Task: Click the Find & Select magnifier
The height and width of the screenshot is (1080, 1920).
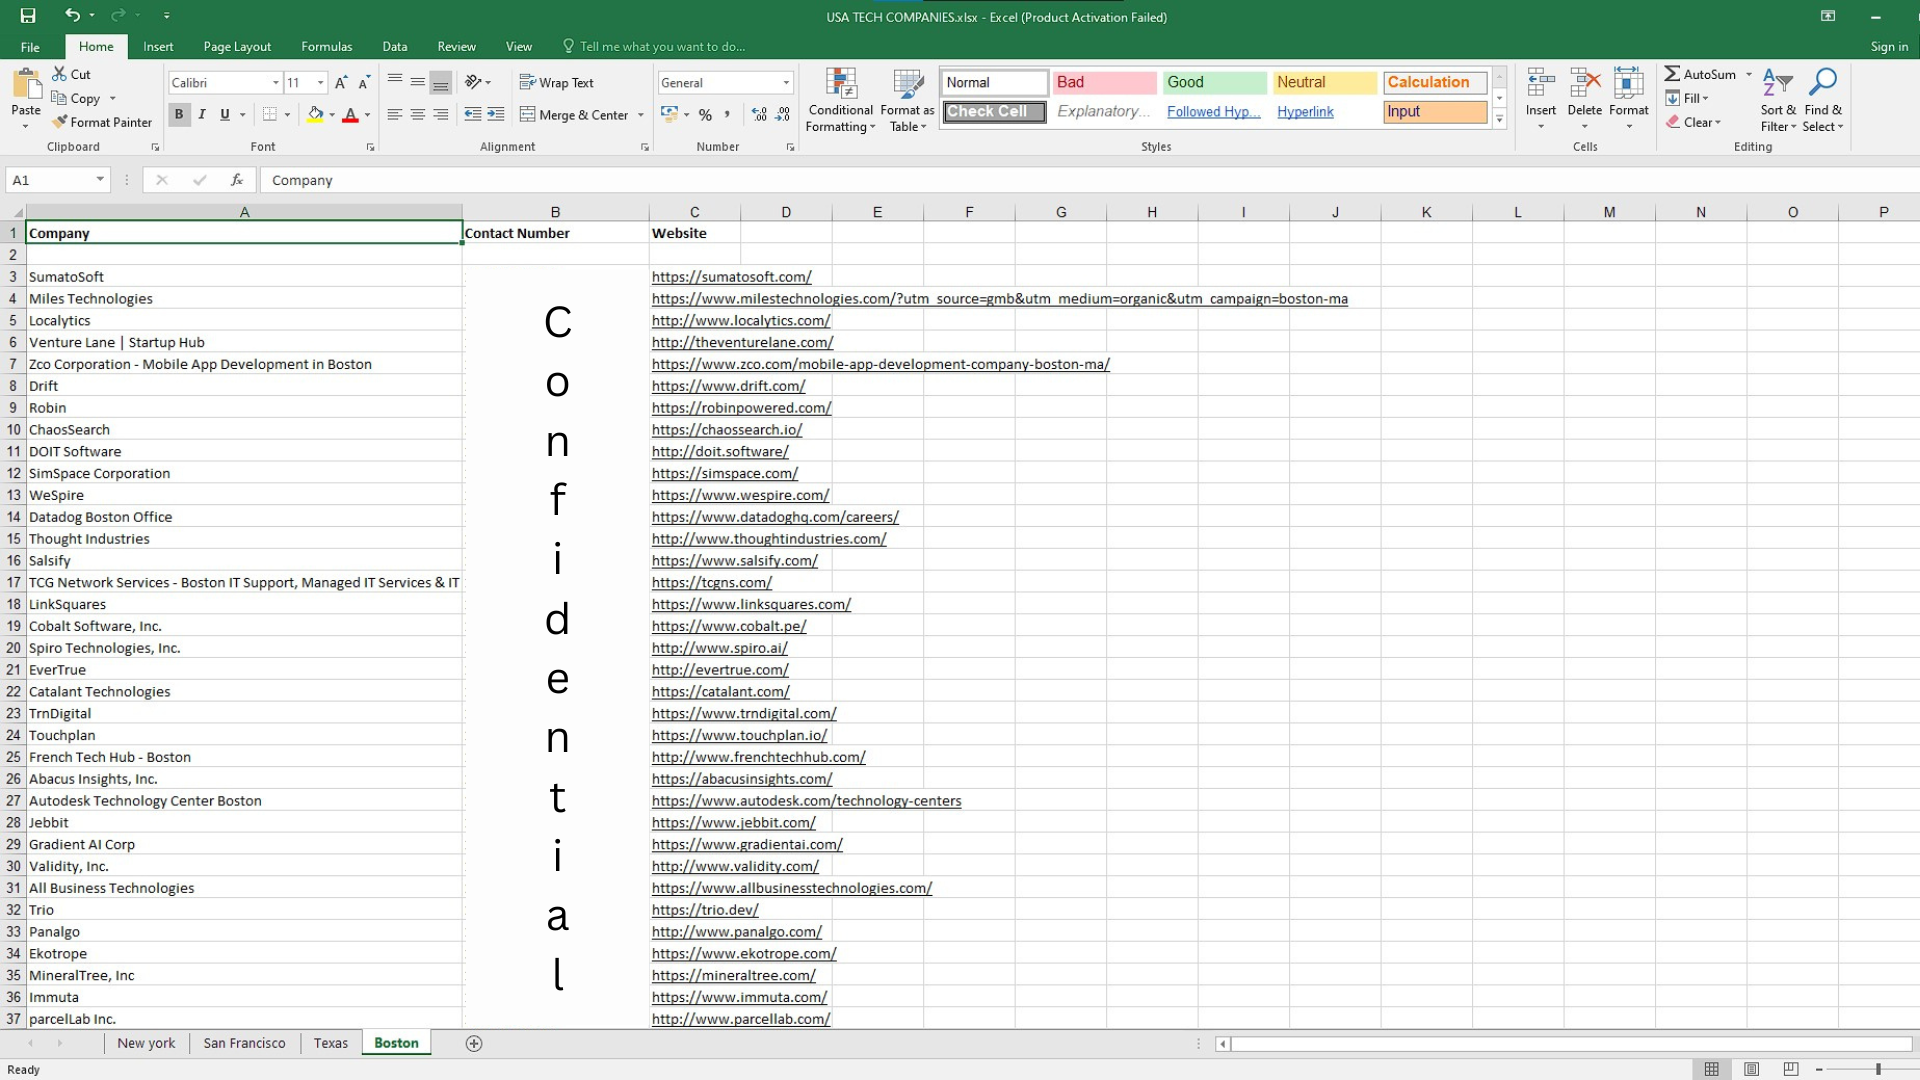Action: pyautogui.click(x=1822, y=98)
